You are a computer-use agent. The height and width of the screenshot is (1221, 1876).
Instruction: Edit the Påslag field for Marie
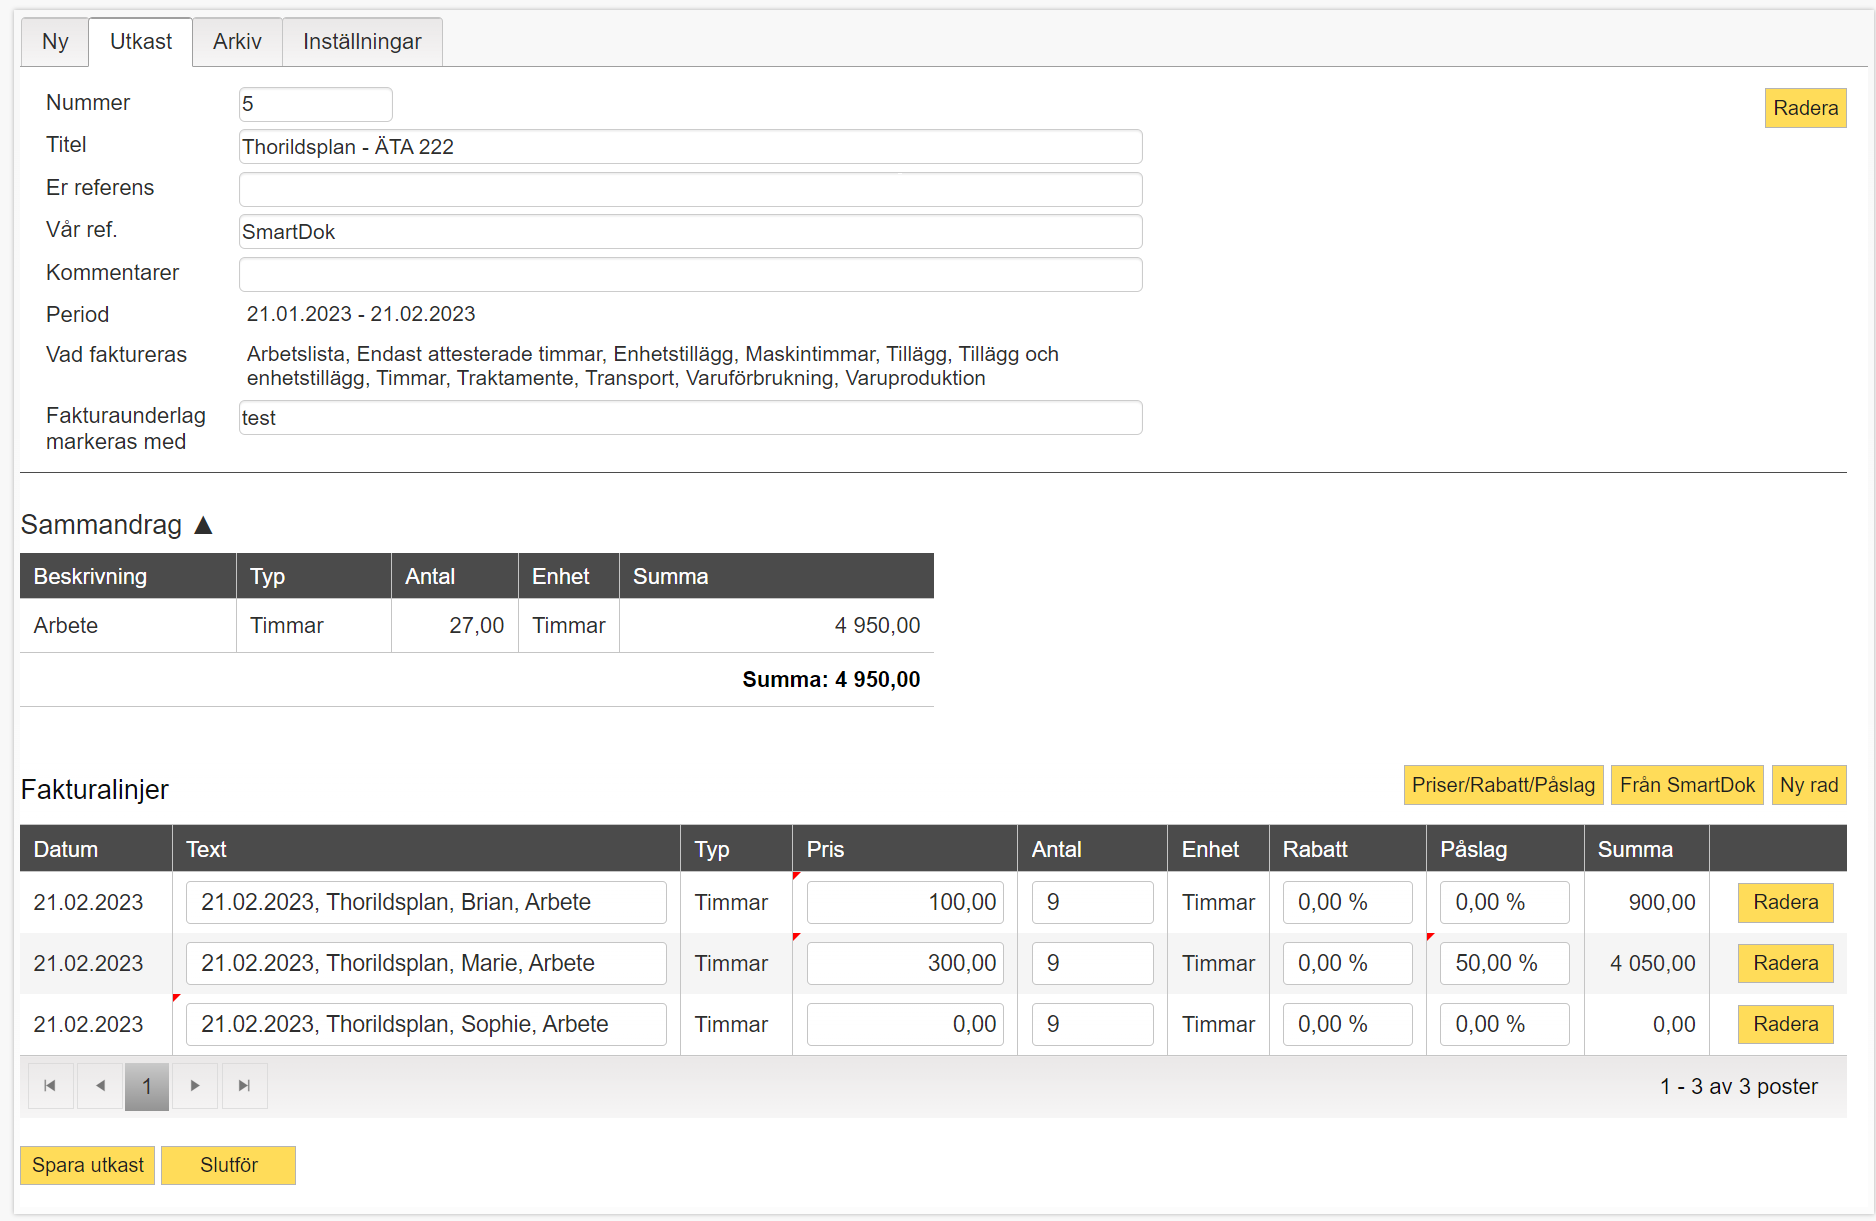pos(1504,963)
